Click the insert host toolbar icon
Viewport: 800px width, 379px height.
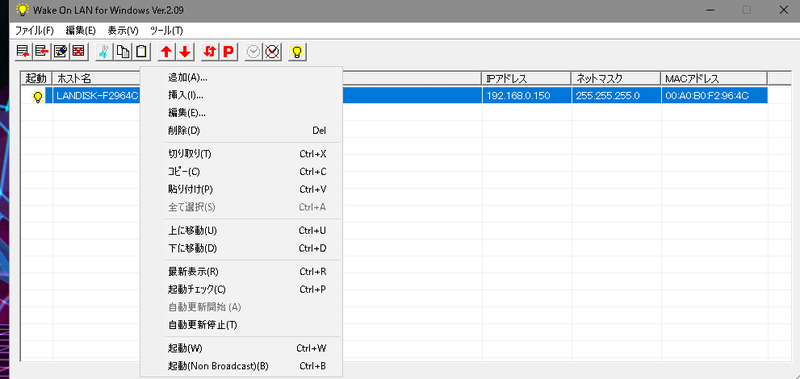pos(41,52)
